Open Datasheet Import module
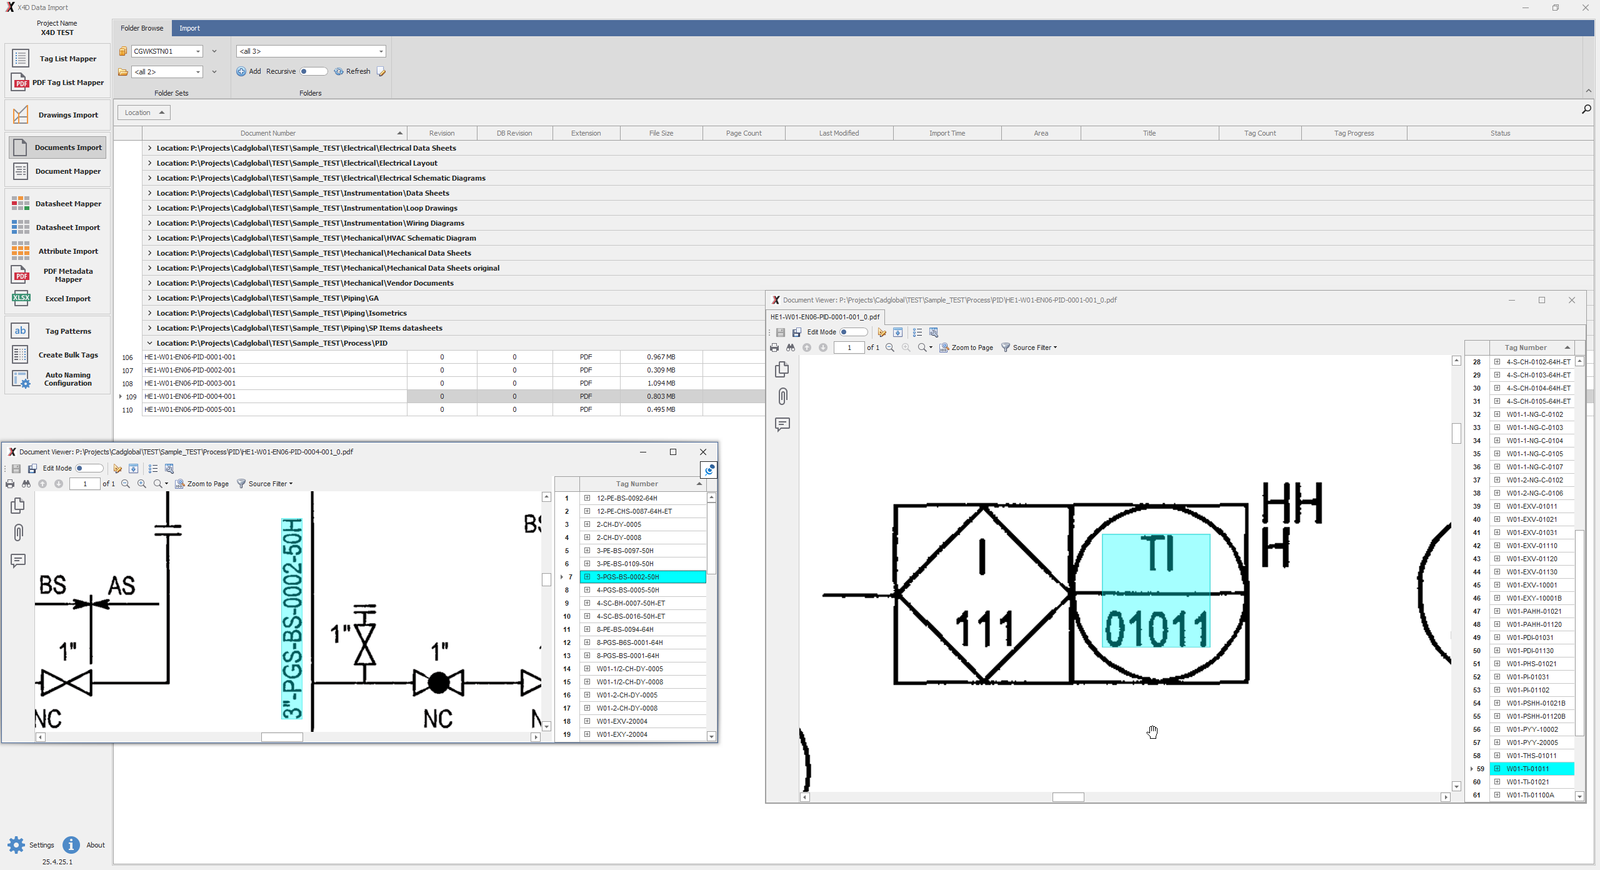This screenshot has height=870, width=1600. pyautogui.click(x=57, y=227)
